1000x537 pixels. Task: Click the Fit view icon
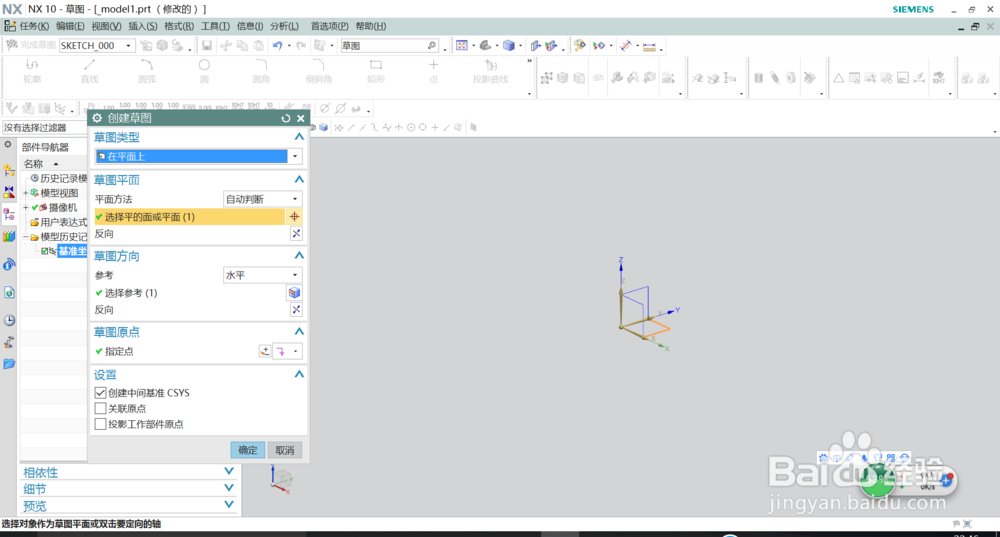tap(462, 45)
